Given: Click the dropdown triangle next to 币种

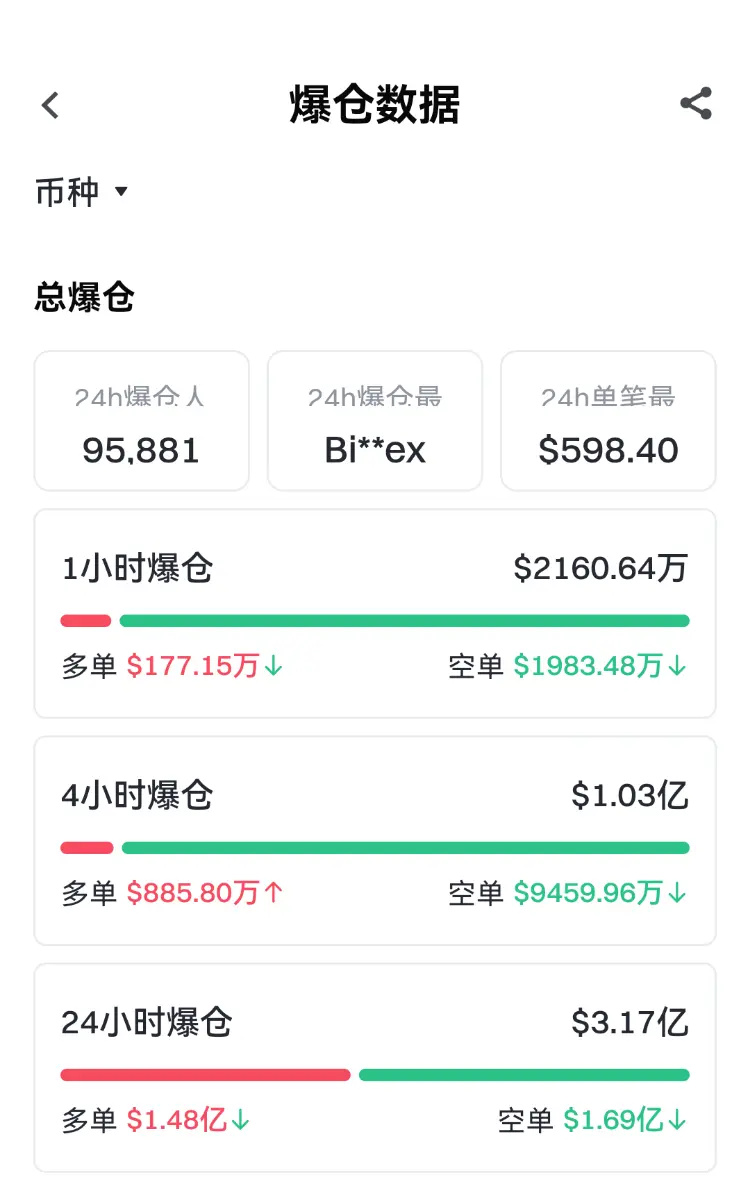Looking at the screenshot, I should coord(121,191).
